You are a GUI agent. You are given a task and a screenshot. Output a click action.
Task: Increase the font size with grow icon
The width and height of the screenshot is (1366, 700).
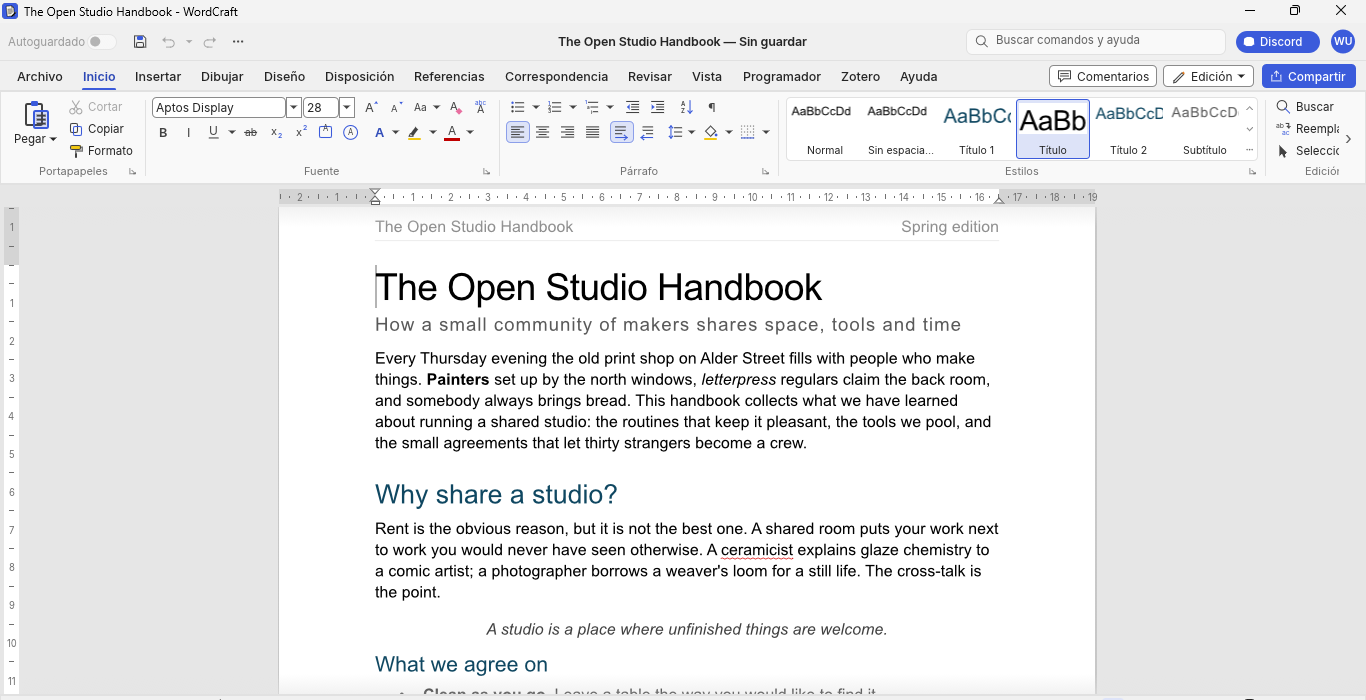[371, 107]
